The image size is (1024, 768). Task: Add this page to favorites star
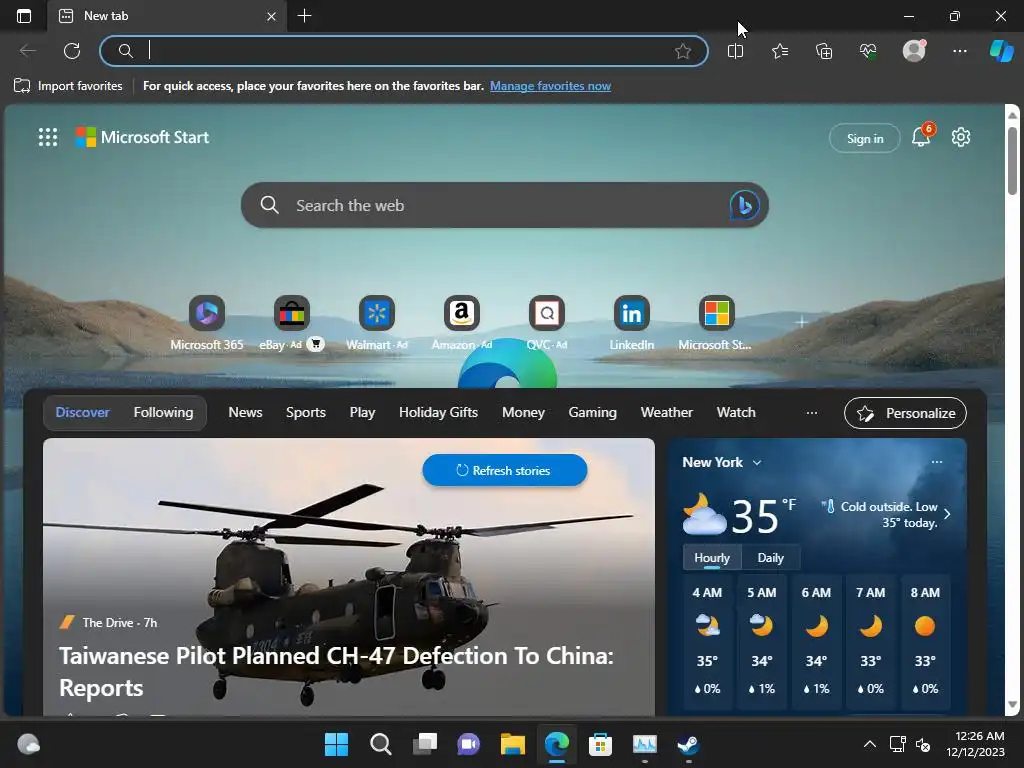tap(683, 51)
